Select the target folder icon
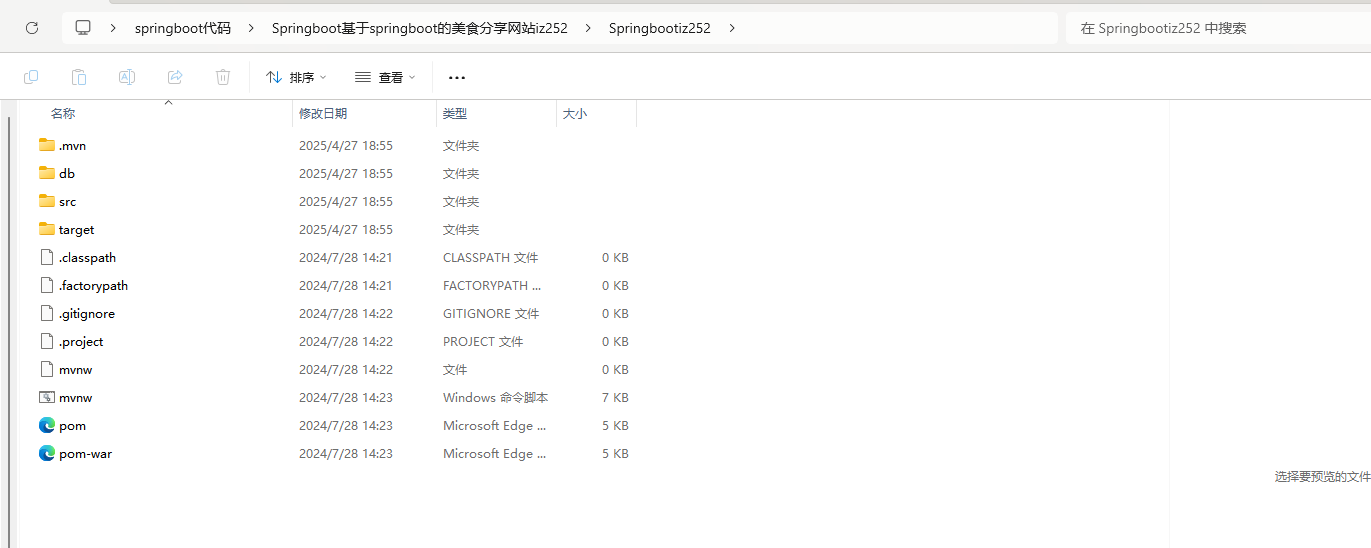This screenshot has height=548, width=1371. 47,229
